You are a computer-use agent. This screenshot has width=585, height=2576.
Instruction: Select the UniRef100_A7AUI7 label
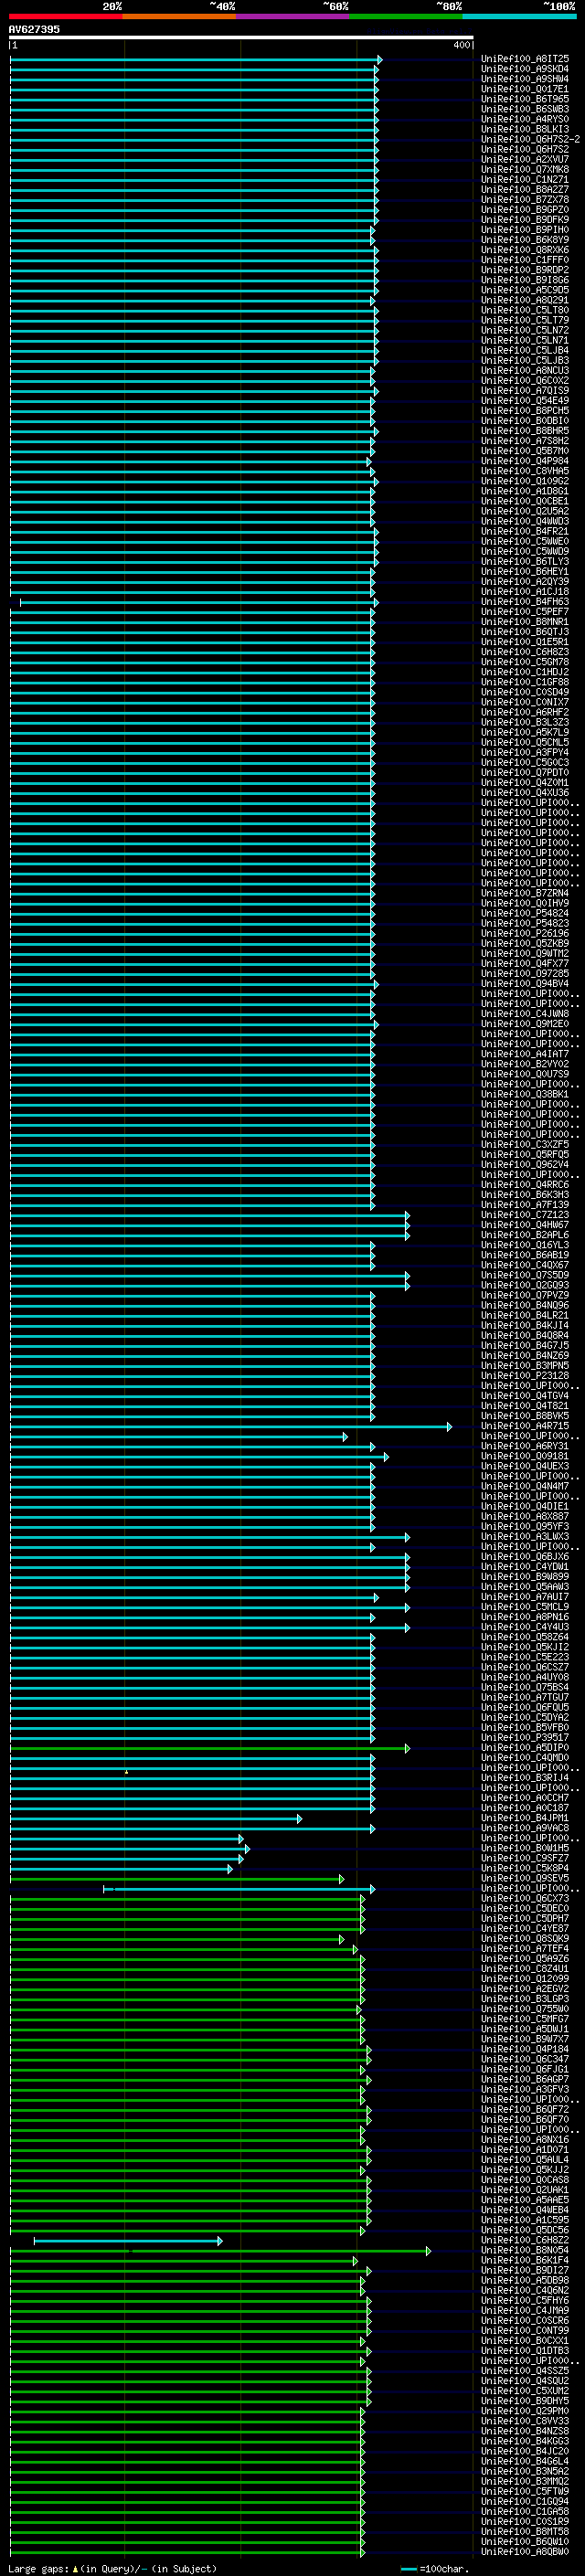tap(524, 1596)
